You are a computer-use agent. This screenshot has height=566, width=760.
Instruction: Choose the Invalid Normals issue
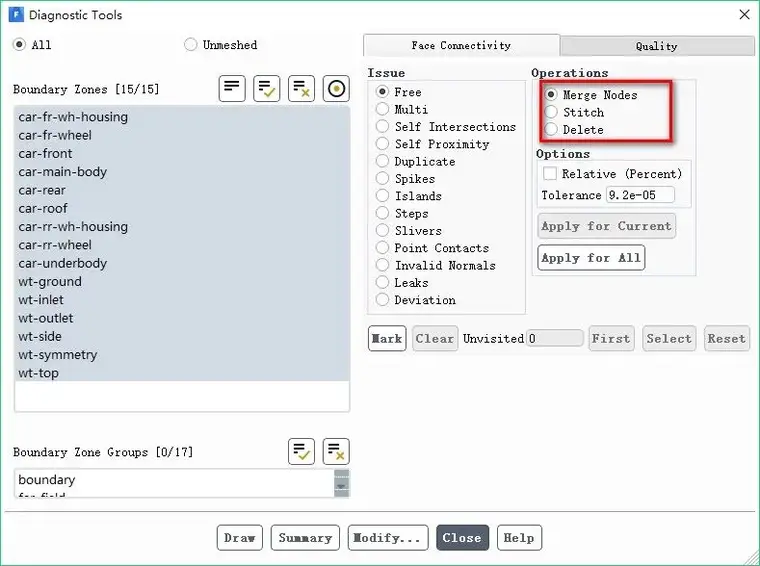tap(382, 265)
